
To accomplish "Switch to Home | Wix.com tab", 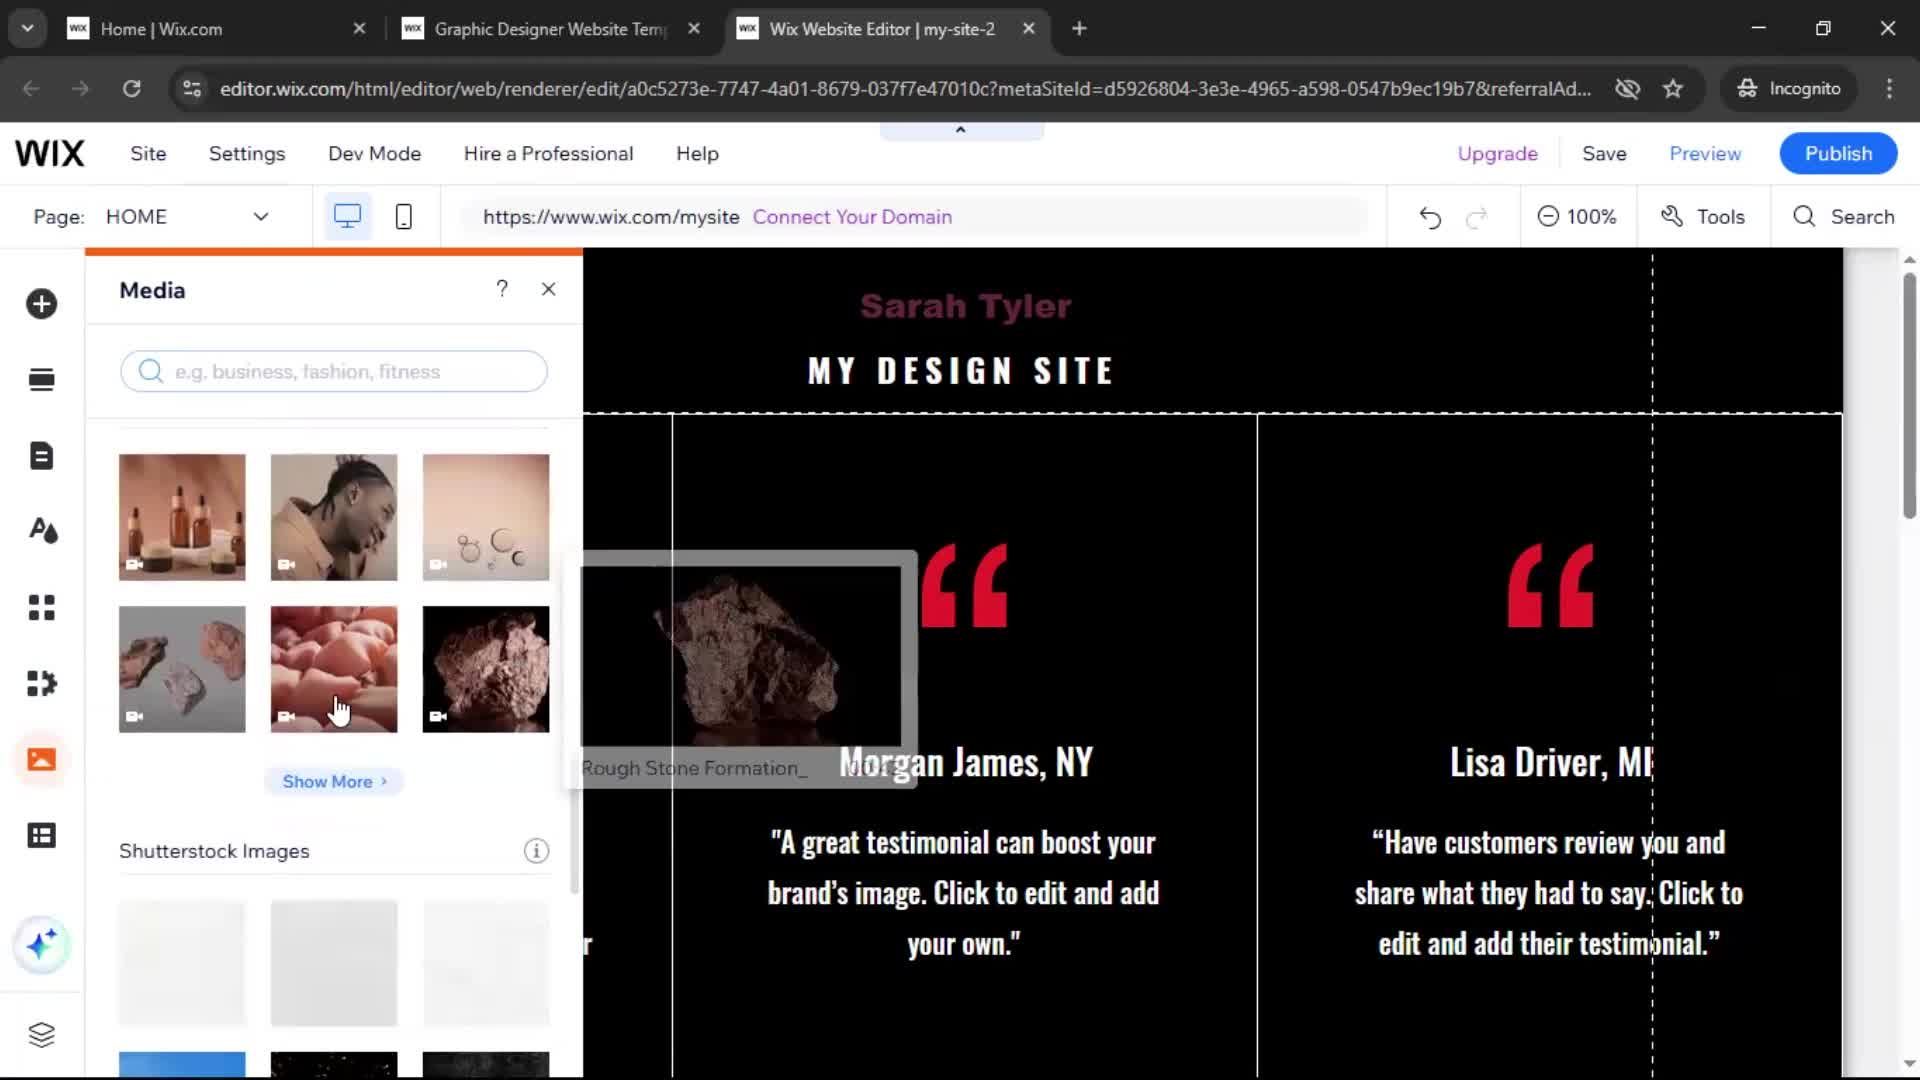I will (x=215, y=29).
